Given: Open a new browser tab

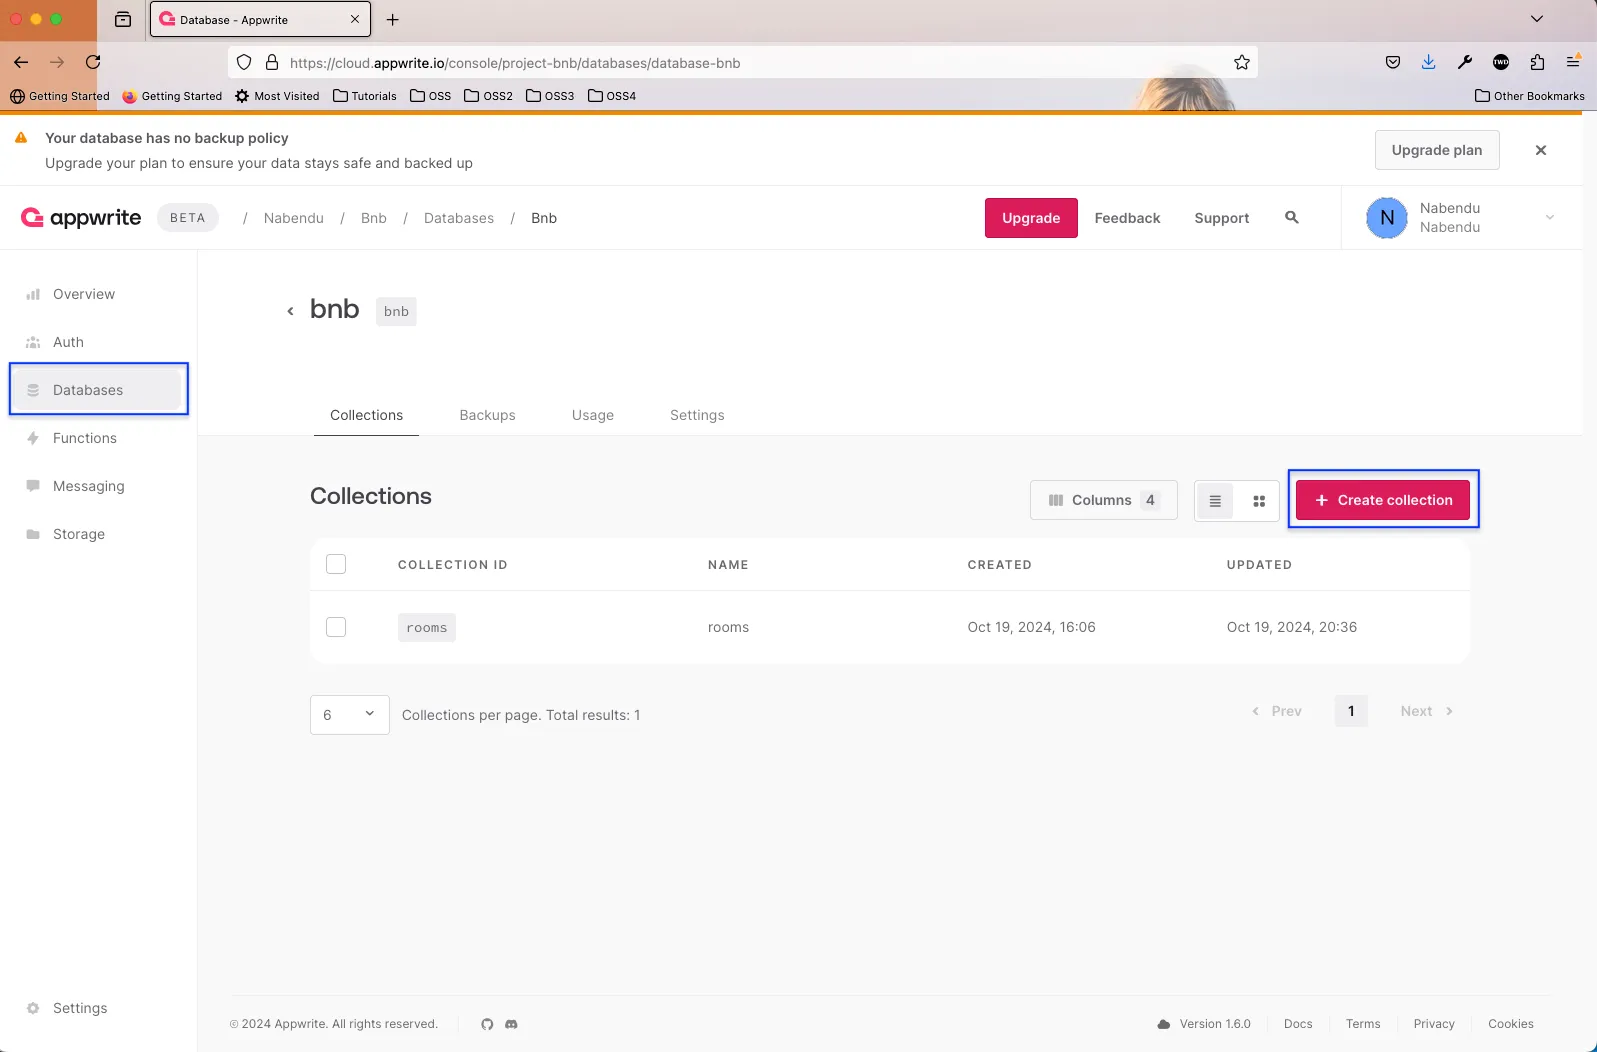Looking at the screenshot, I should click(393, 19).
